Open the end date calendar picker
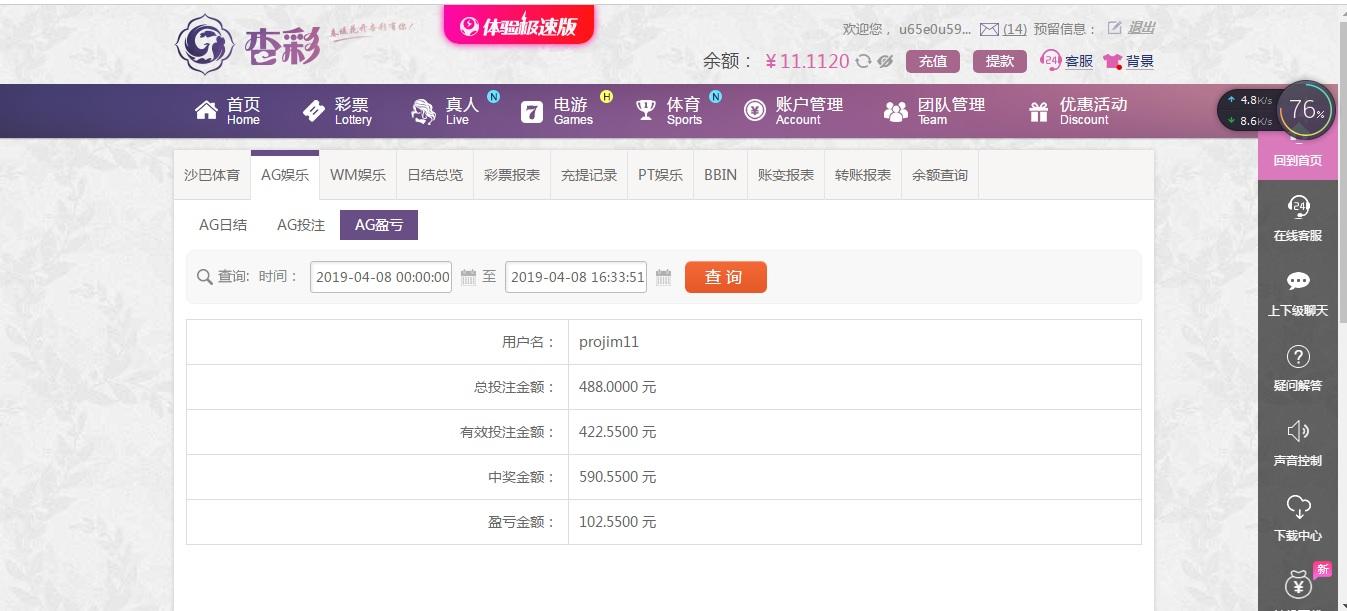Screen dimensions: 1347x611 coord(663,277)
